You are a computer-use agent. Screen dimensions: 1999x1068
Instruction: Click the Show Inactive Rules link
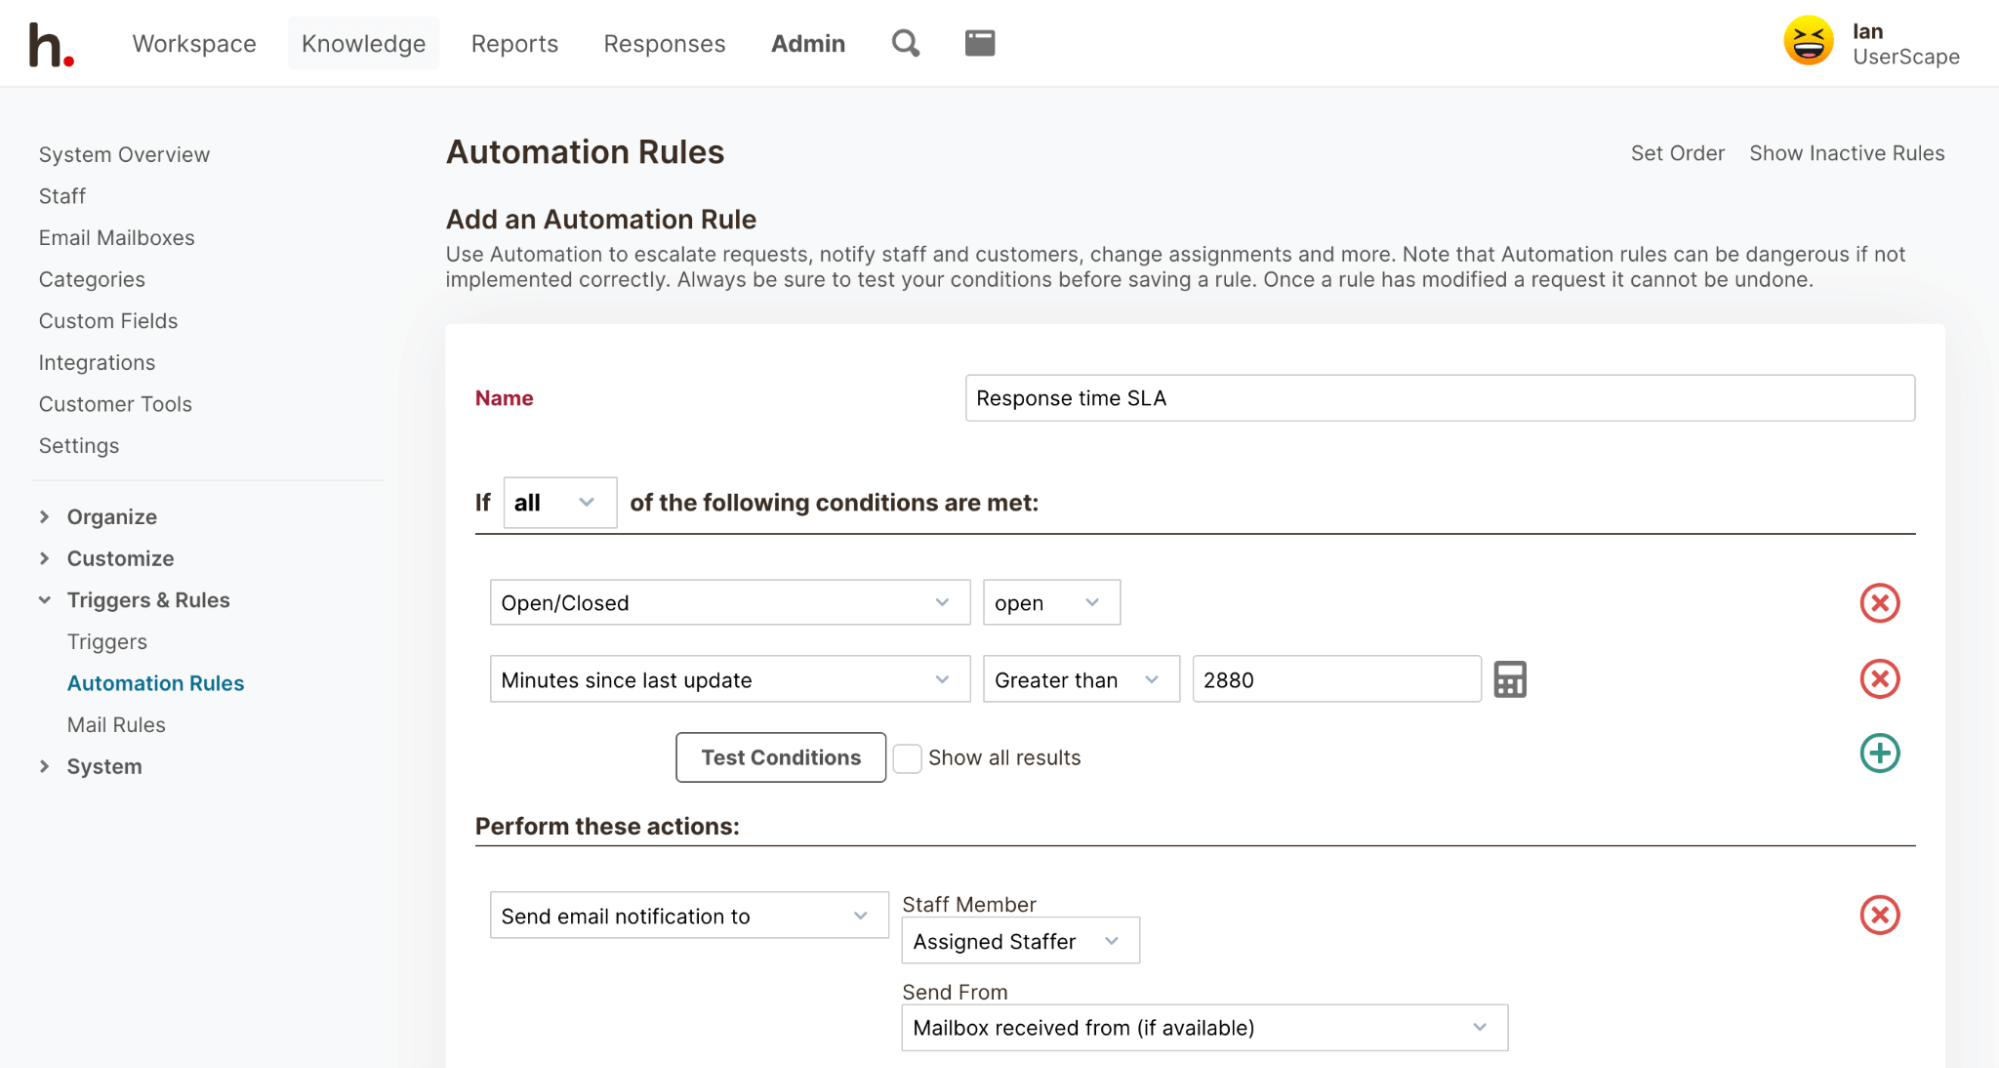[1846, 153]
